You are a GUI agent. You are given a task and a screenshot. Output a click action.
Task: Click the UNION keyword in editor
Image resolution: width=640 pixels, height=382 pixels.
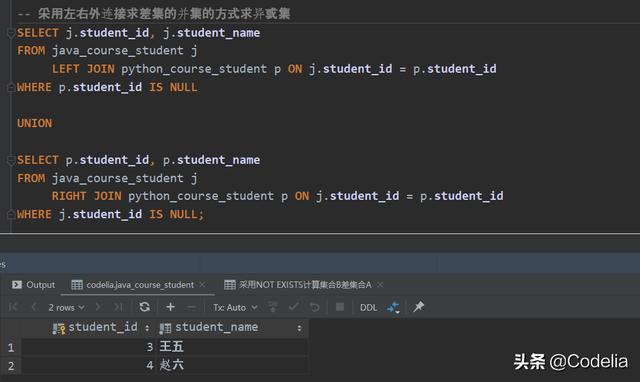35,123
